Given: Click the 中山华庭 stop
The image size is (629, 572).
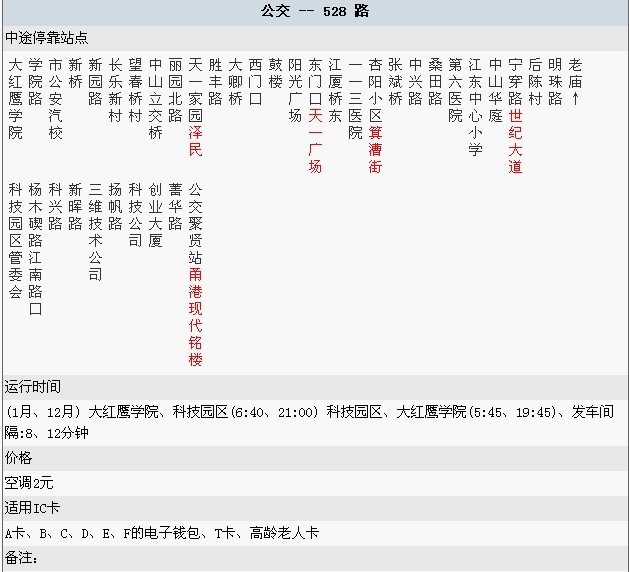Looking at the screenshot, I should coord(496,90).
